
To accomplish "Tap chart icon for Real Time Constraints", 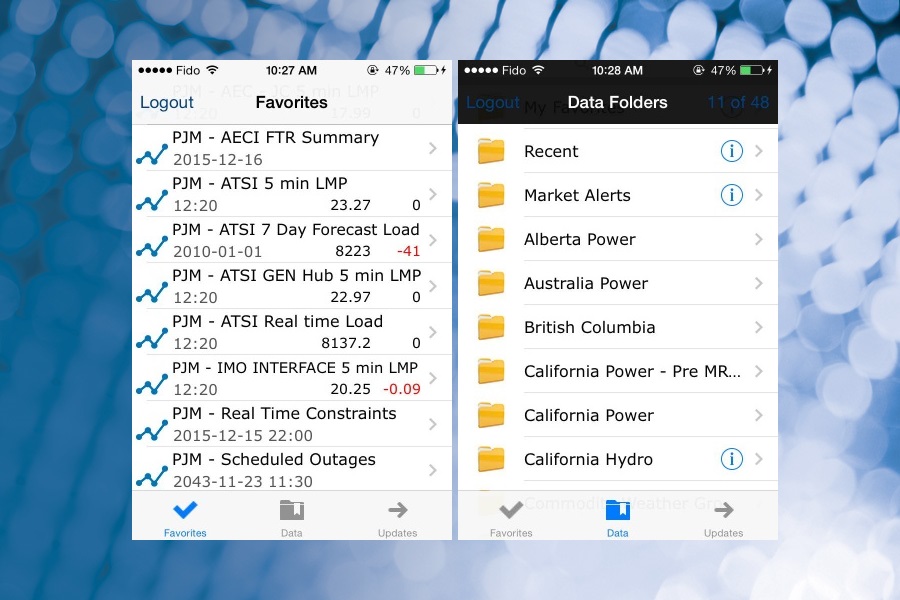I will [152, 429].
